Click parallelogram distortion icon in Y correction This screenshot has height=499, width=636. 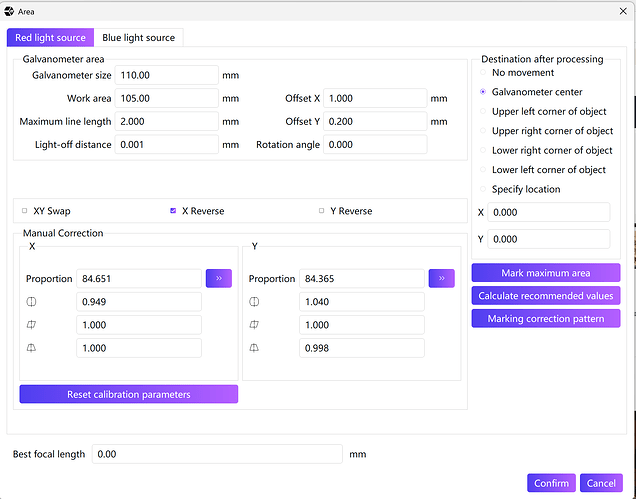coord(254,325)
